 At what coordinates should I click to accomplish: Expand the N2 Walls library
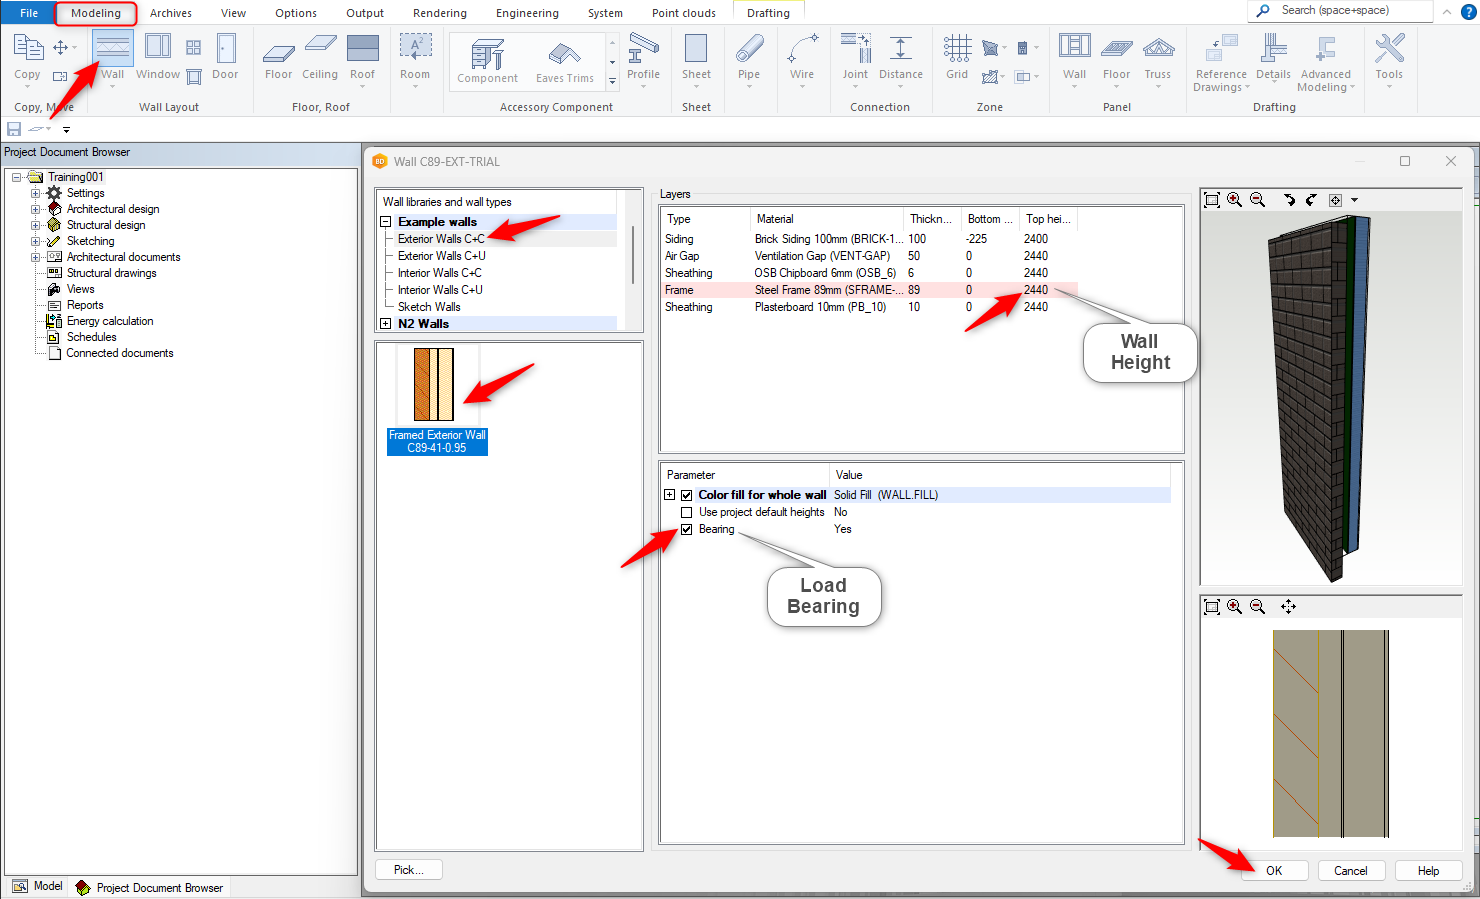pyautogui.click(x=386, y=324)
